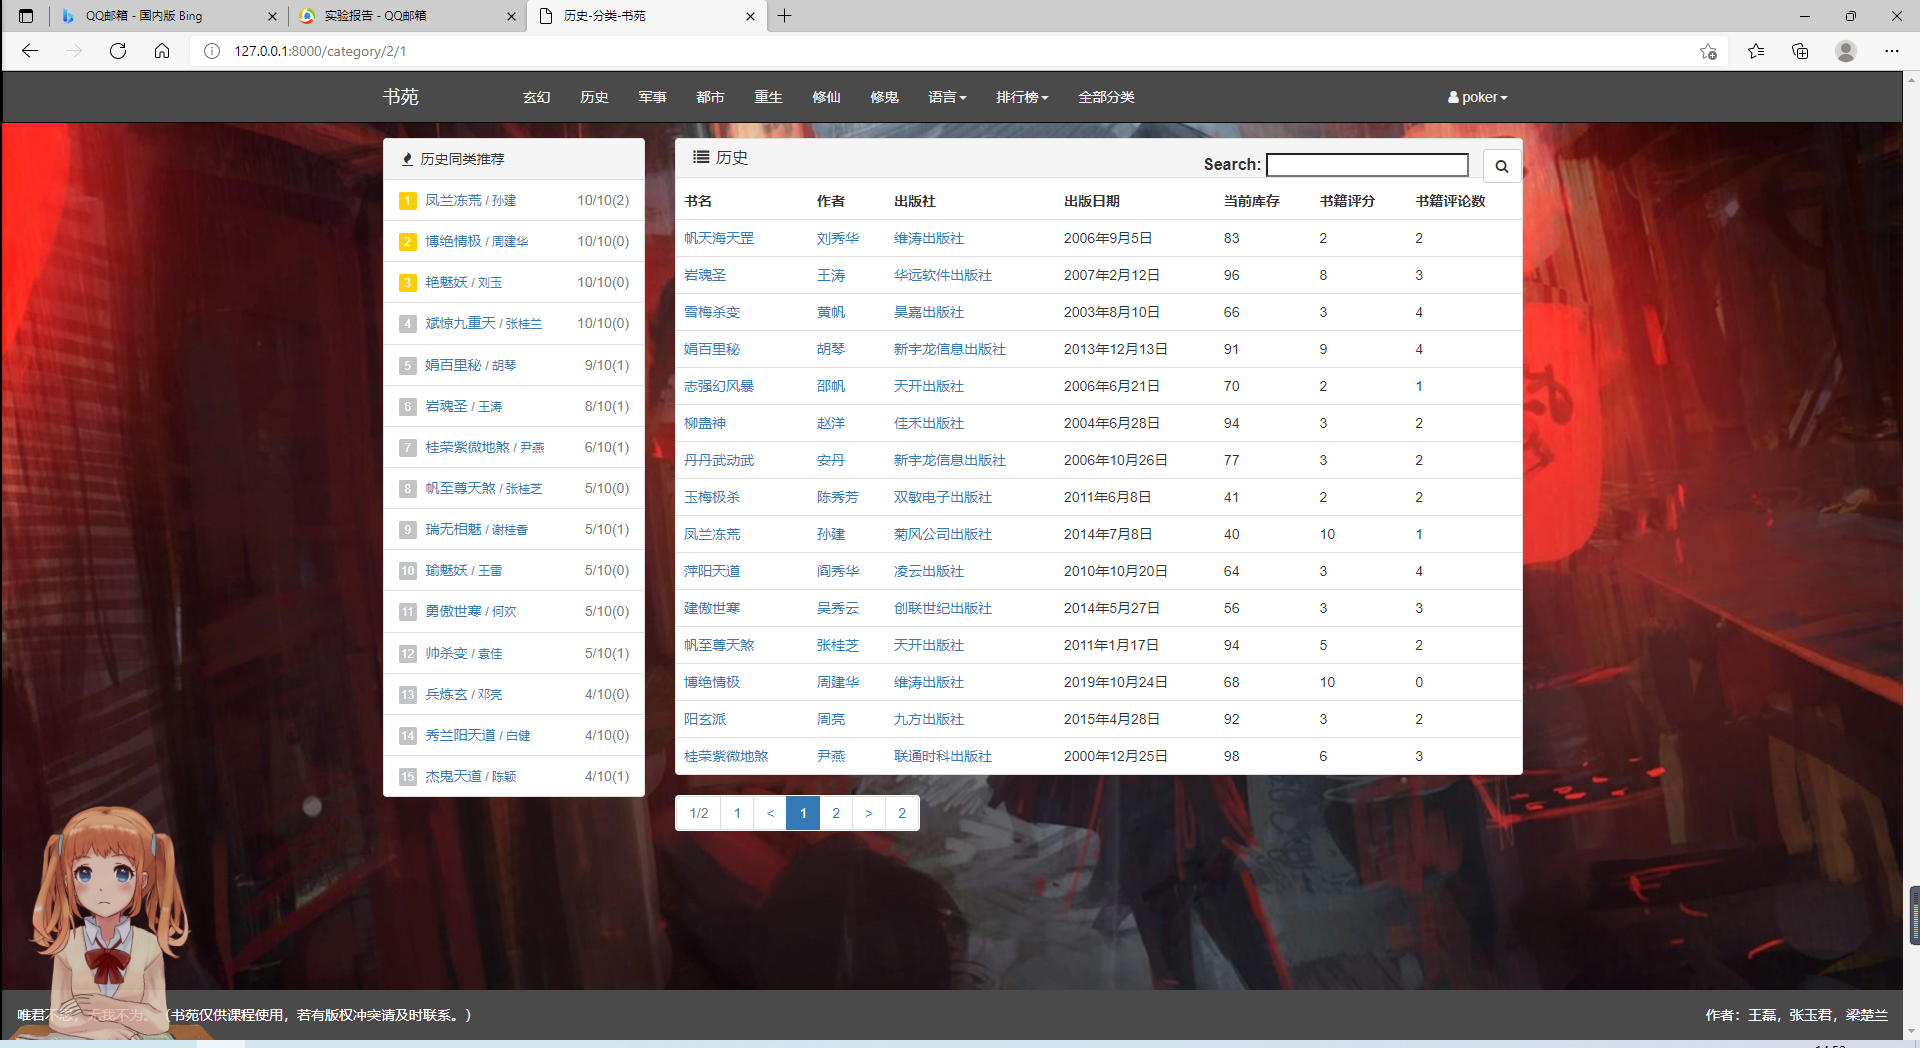Switch to the QQ邮箱 国内版 Bing tab
Screen dimensions: 1920x1048
pyautogui.click(x=168, y=16)
